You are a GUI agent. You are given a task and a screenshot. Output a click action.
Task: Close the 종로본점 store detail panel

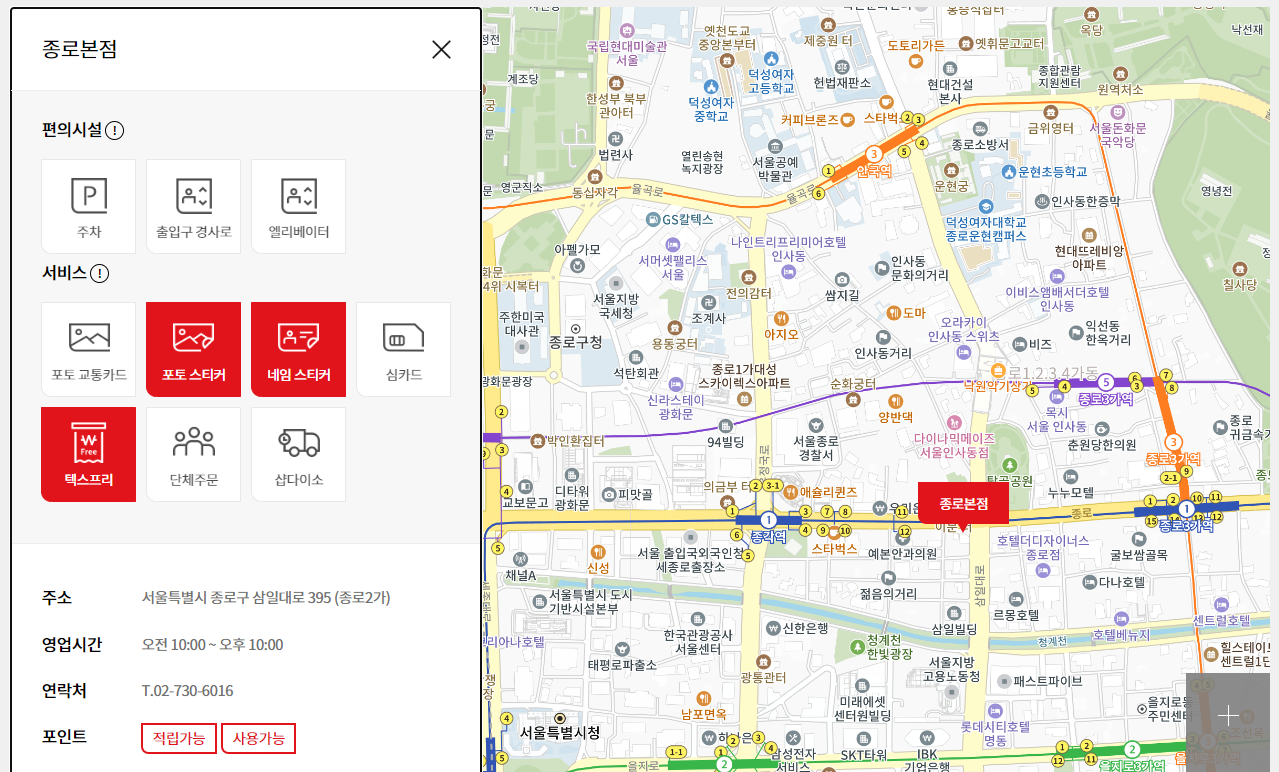pyautogui.click(x=441, y=49)
